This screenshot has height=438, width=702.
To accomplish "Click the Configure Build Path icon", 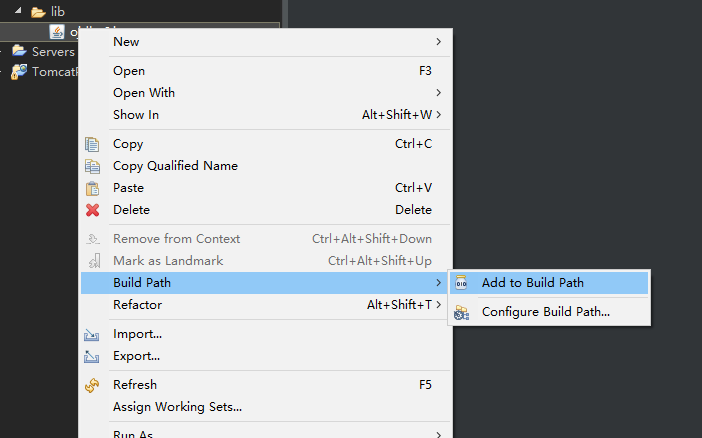I will click(x=461, y=312).
